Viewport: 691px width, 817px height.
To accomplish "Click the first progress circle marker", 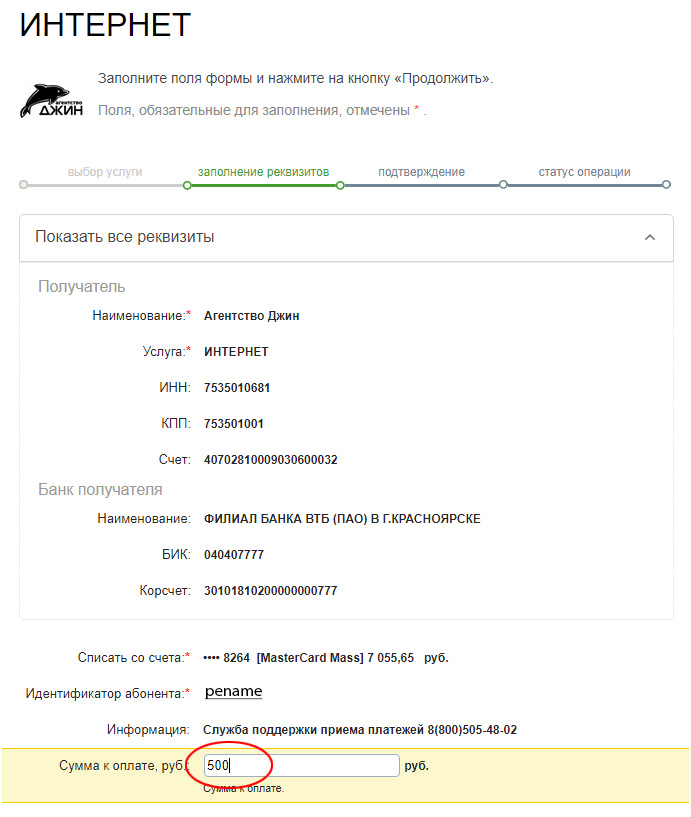I will click(x=23, y=185).
